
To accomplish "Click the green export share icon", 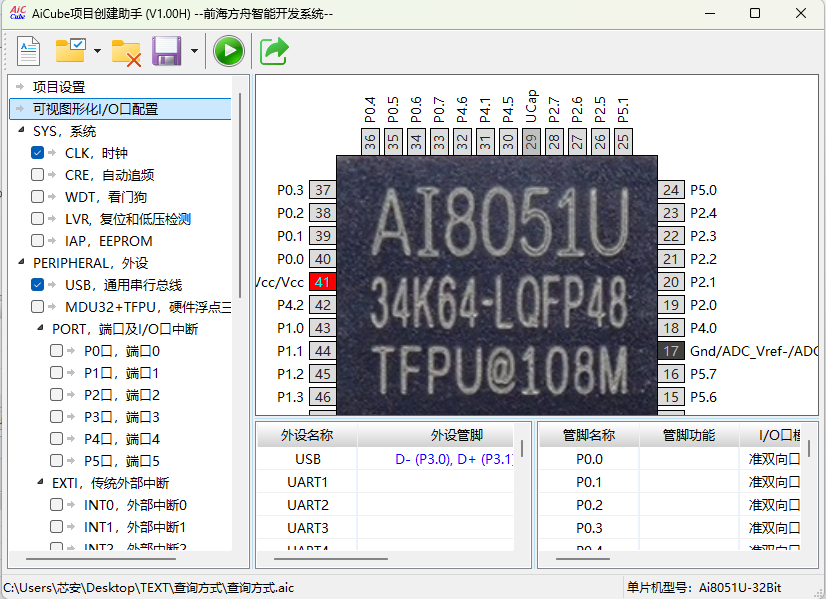I will coord(274,51).
